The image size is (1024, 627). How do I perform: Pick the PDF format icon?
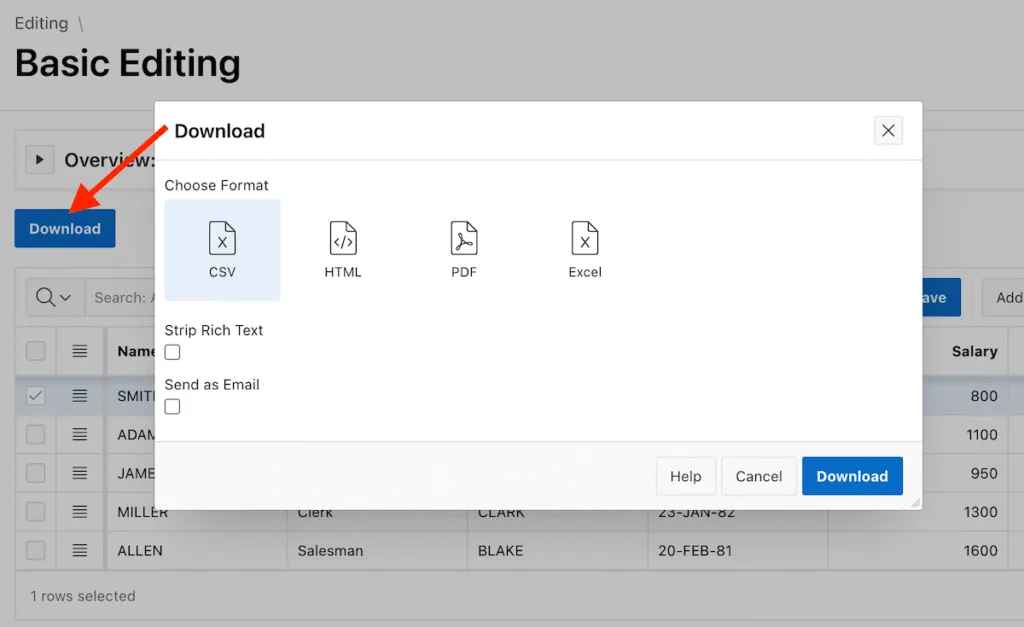pyautogui.click(x=464, y=250)
